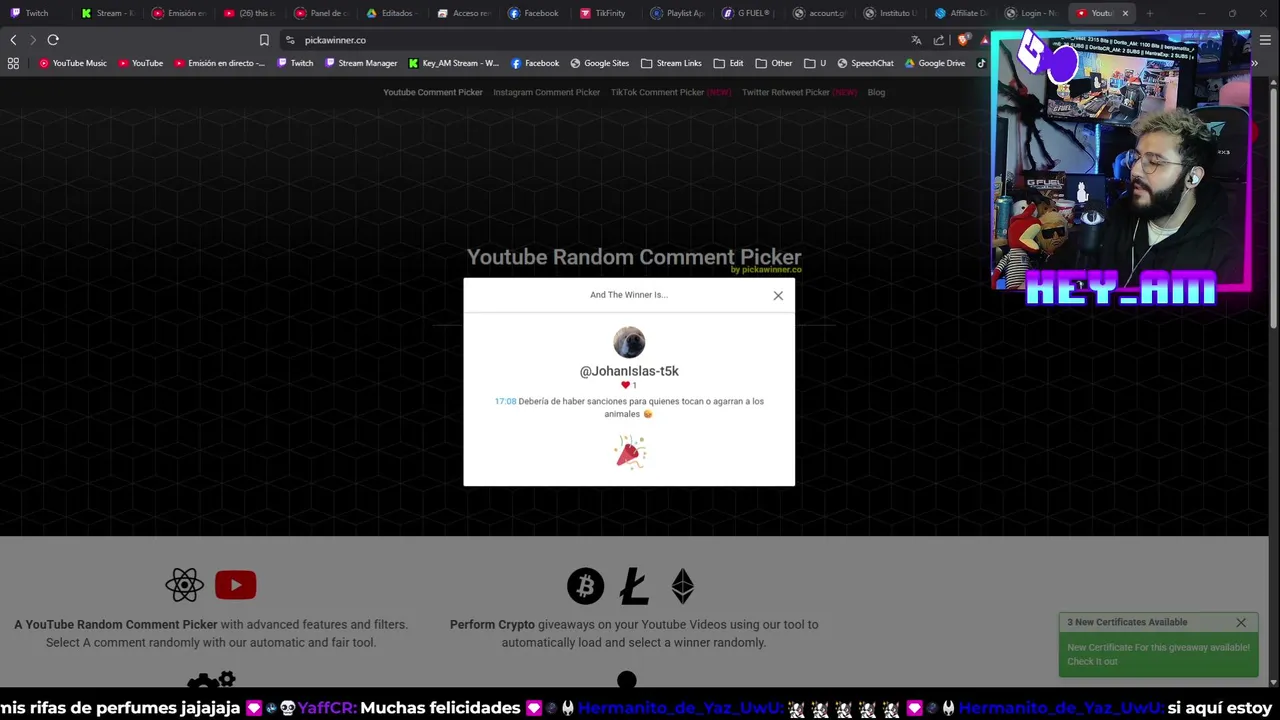Image resolution: width=1280 pixels, height=720 pixels.
Task: Switch to the Kick Stream tab
Action: tap(107, 13)
